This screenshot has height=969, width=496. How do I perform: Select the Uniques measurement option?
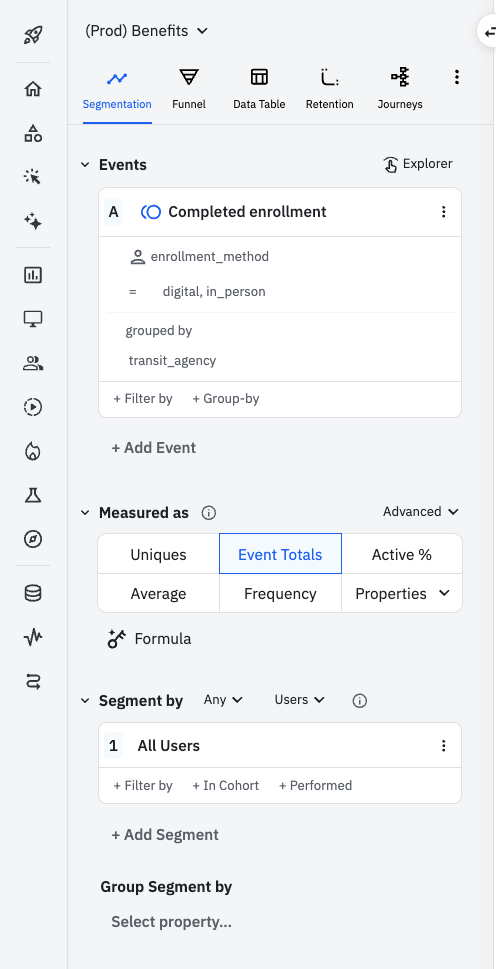pyautogui.click(x=158, y=554)
